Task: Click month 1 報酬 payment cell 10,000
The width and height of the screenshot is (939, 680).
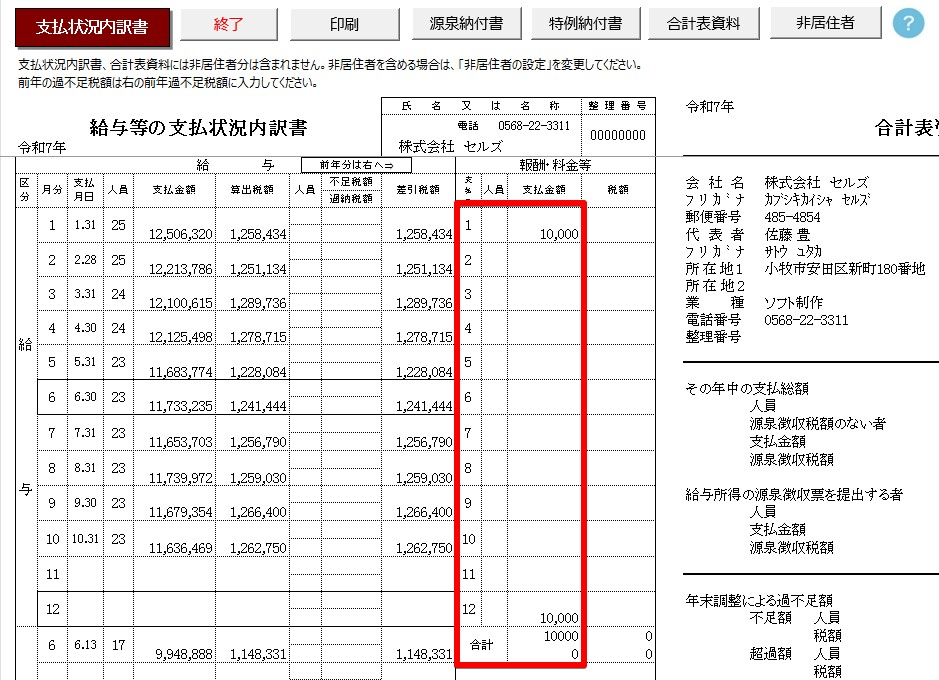Action: [x=544, y=233]
